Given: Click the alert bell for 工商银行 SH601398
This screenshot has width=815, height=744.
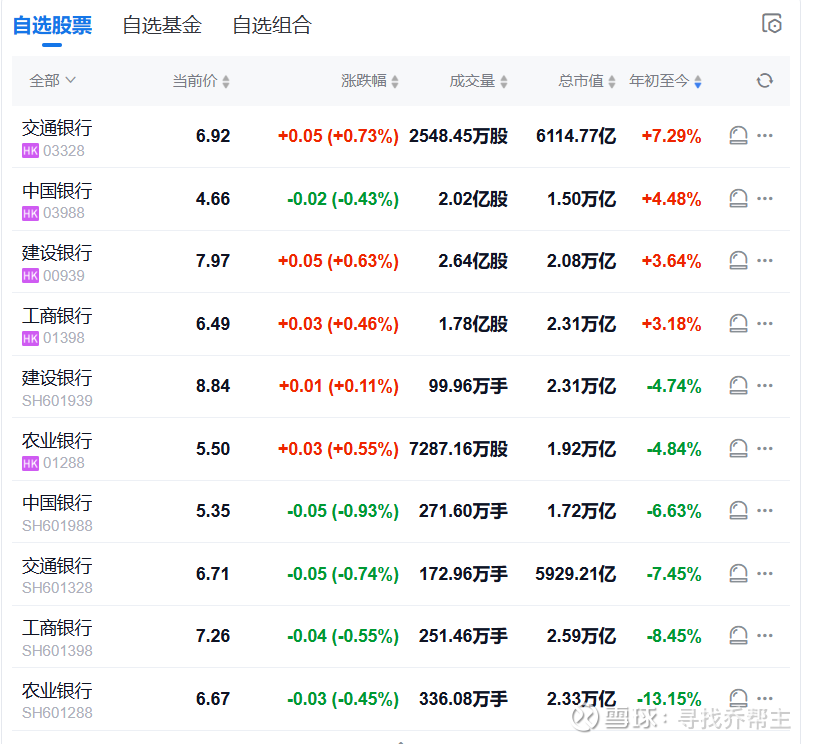Looking at the screenshot, I should [x=738, y=636].
